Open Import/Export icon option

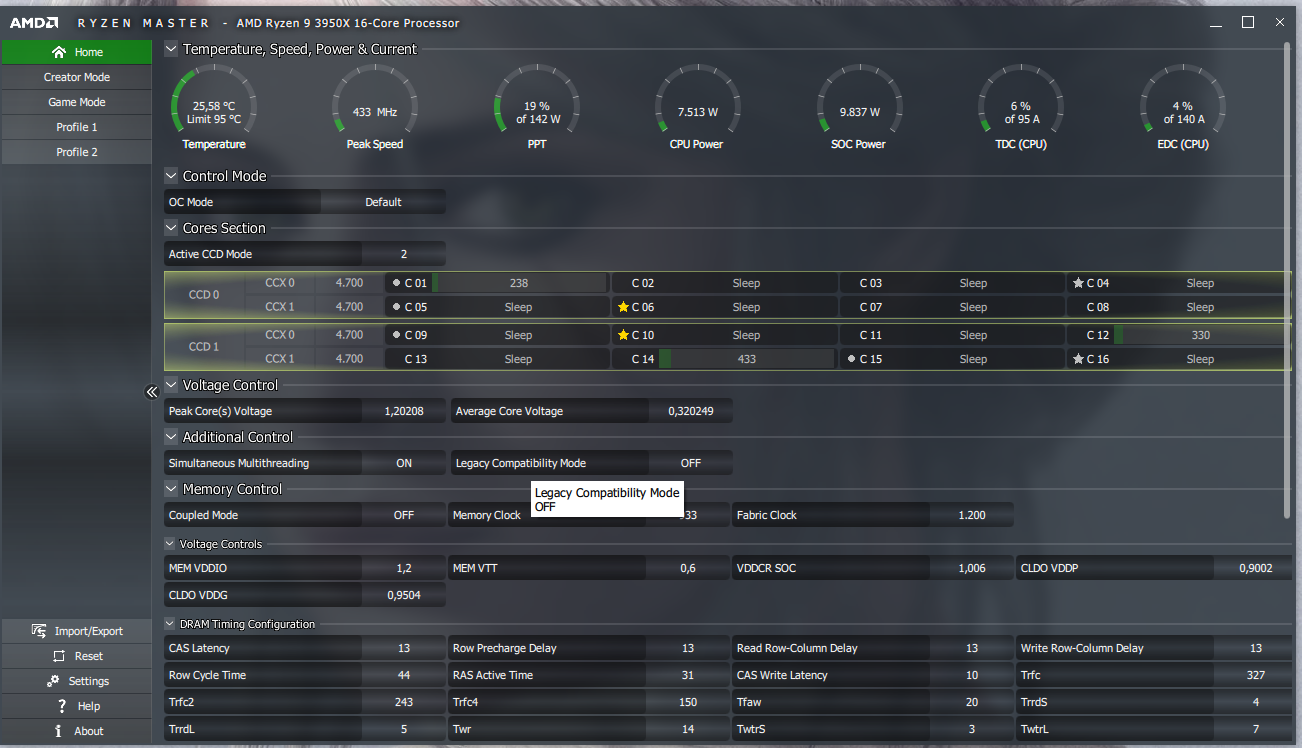[x=39, y=631]
